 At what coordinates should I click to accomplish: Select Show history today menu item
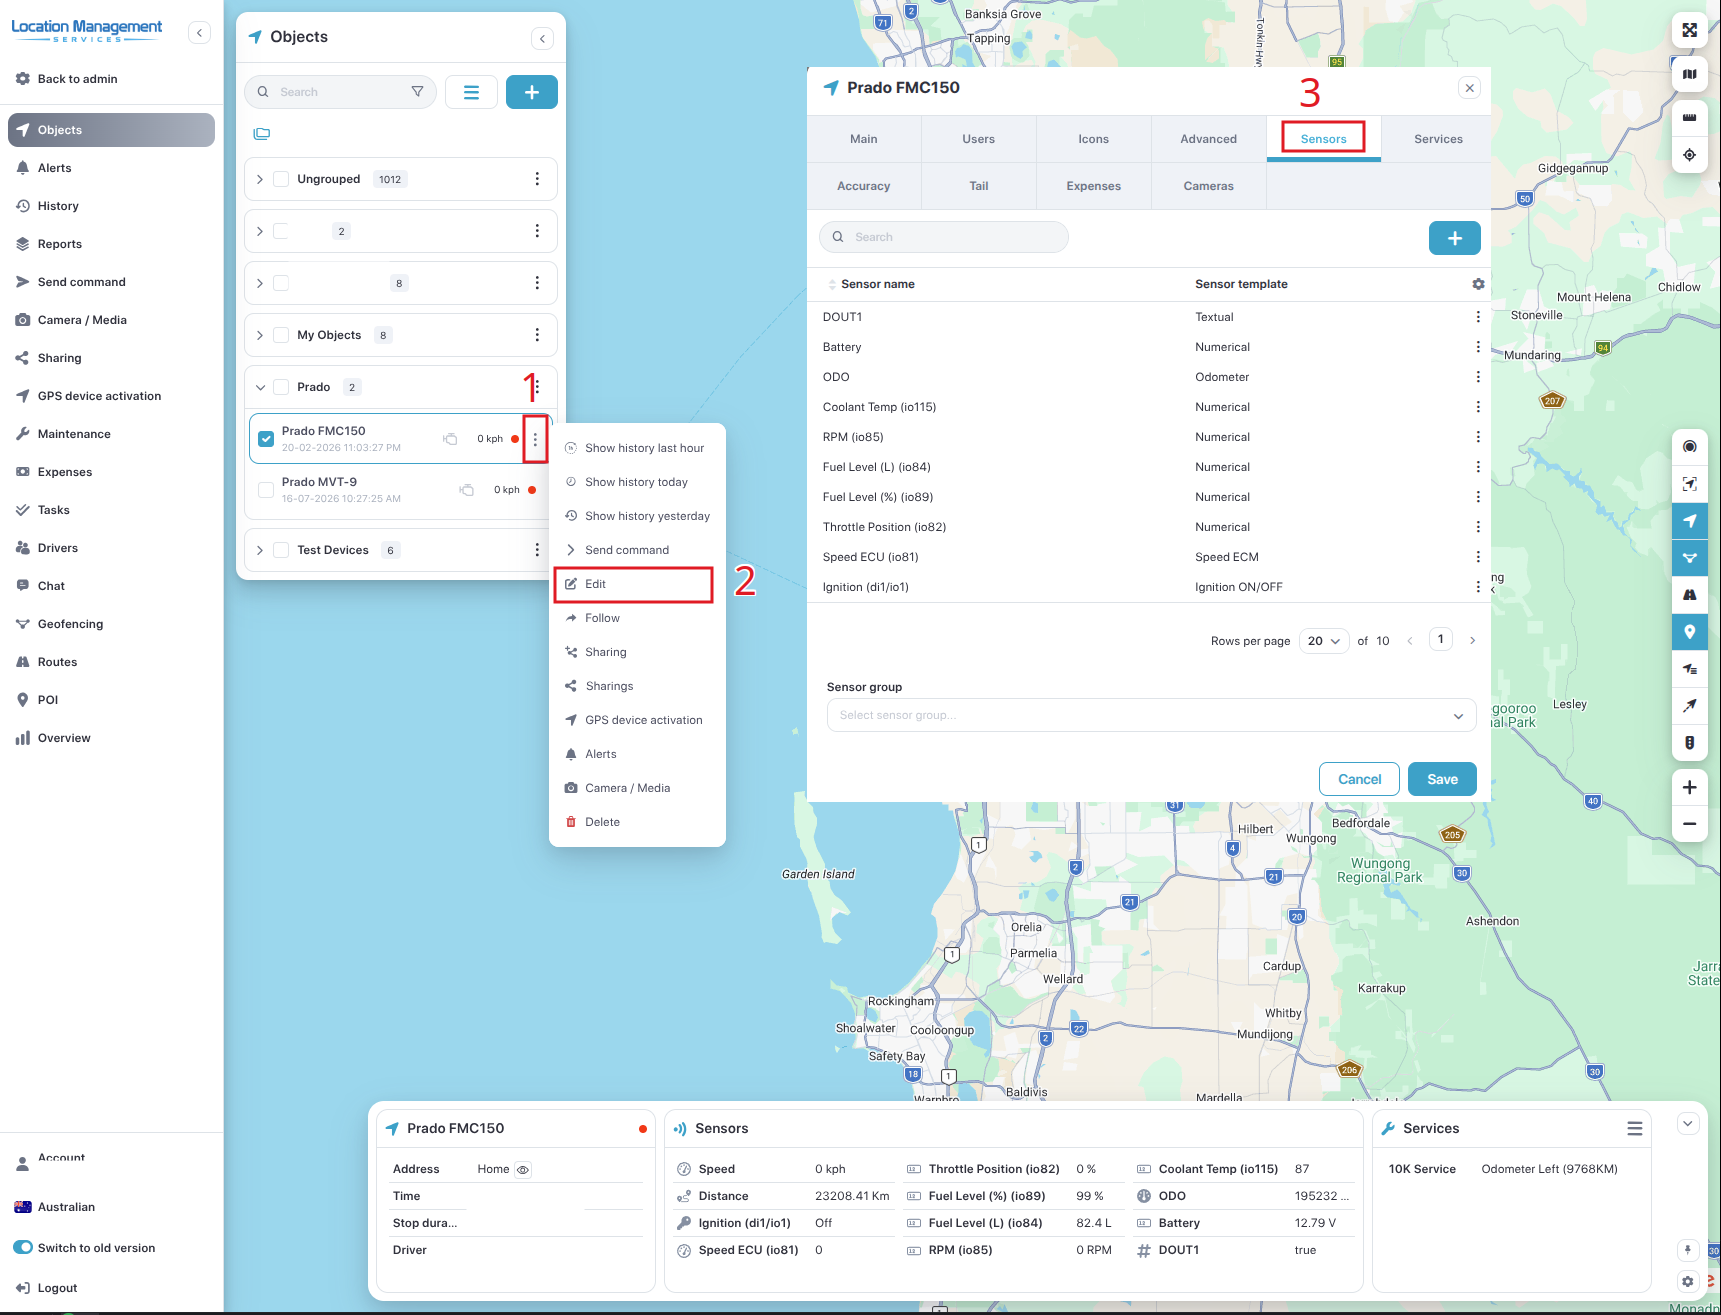point(636,482)
